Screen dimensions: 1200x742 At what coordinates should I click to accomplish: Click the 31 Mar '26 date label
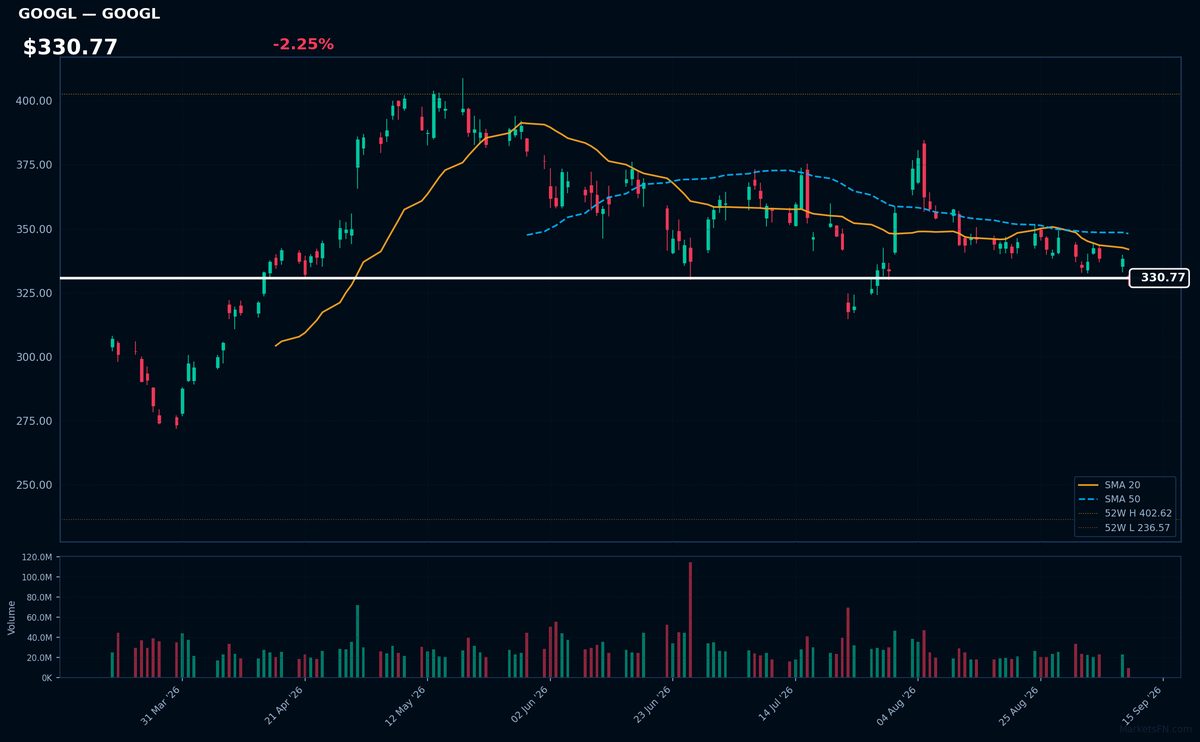[162, 704]
